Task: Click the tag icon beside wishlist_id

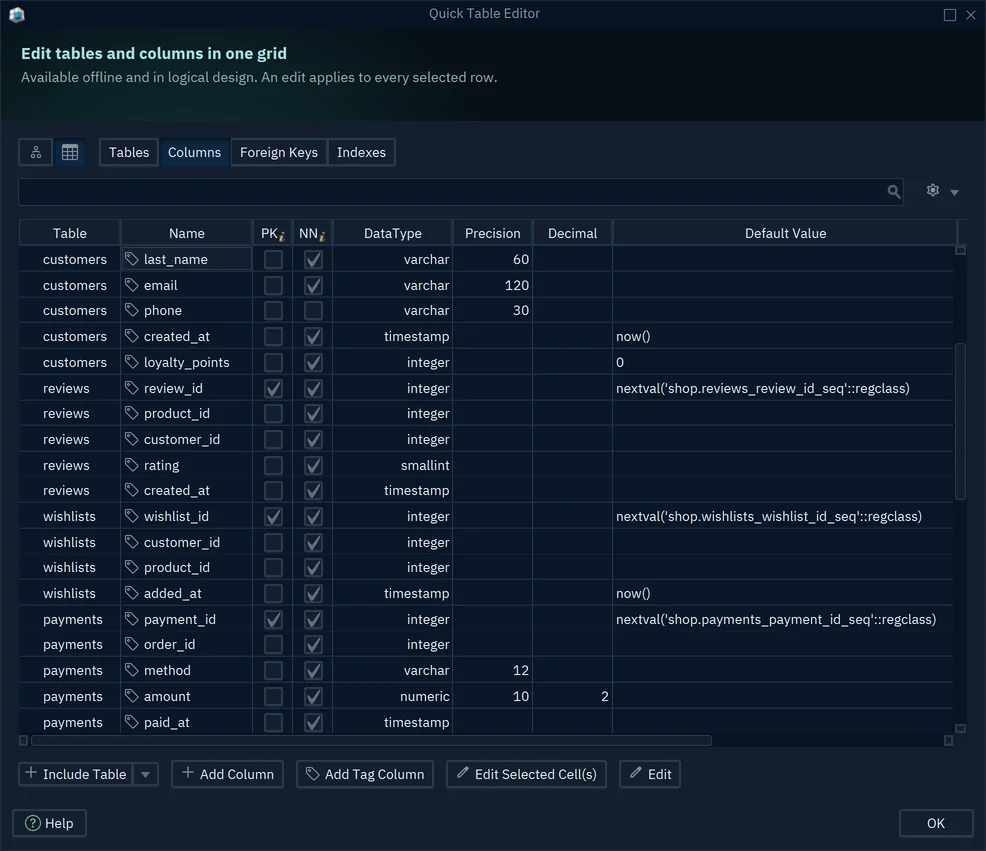Action: (x=131, y=516)
